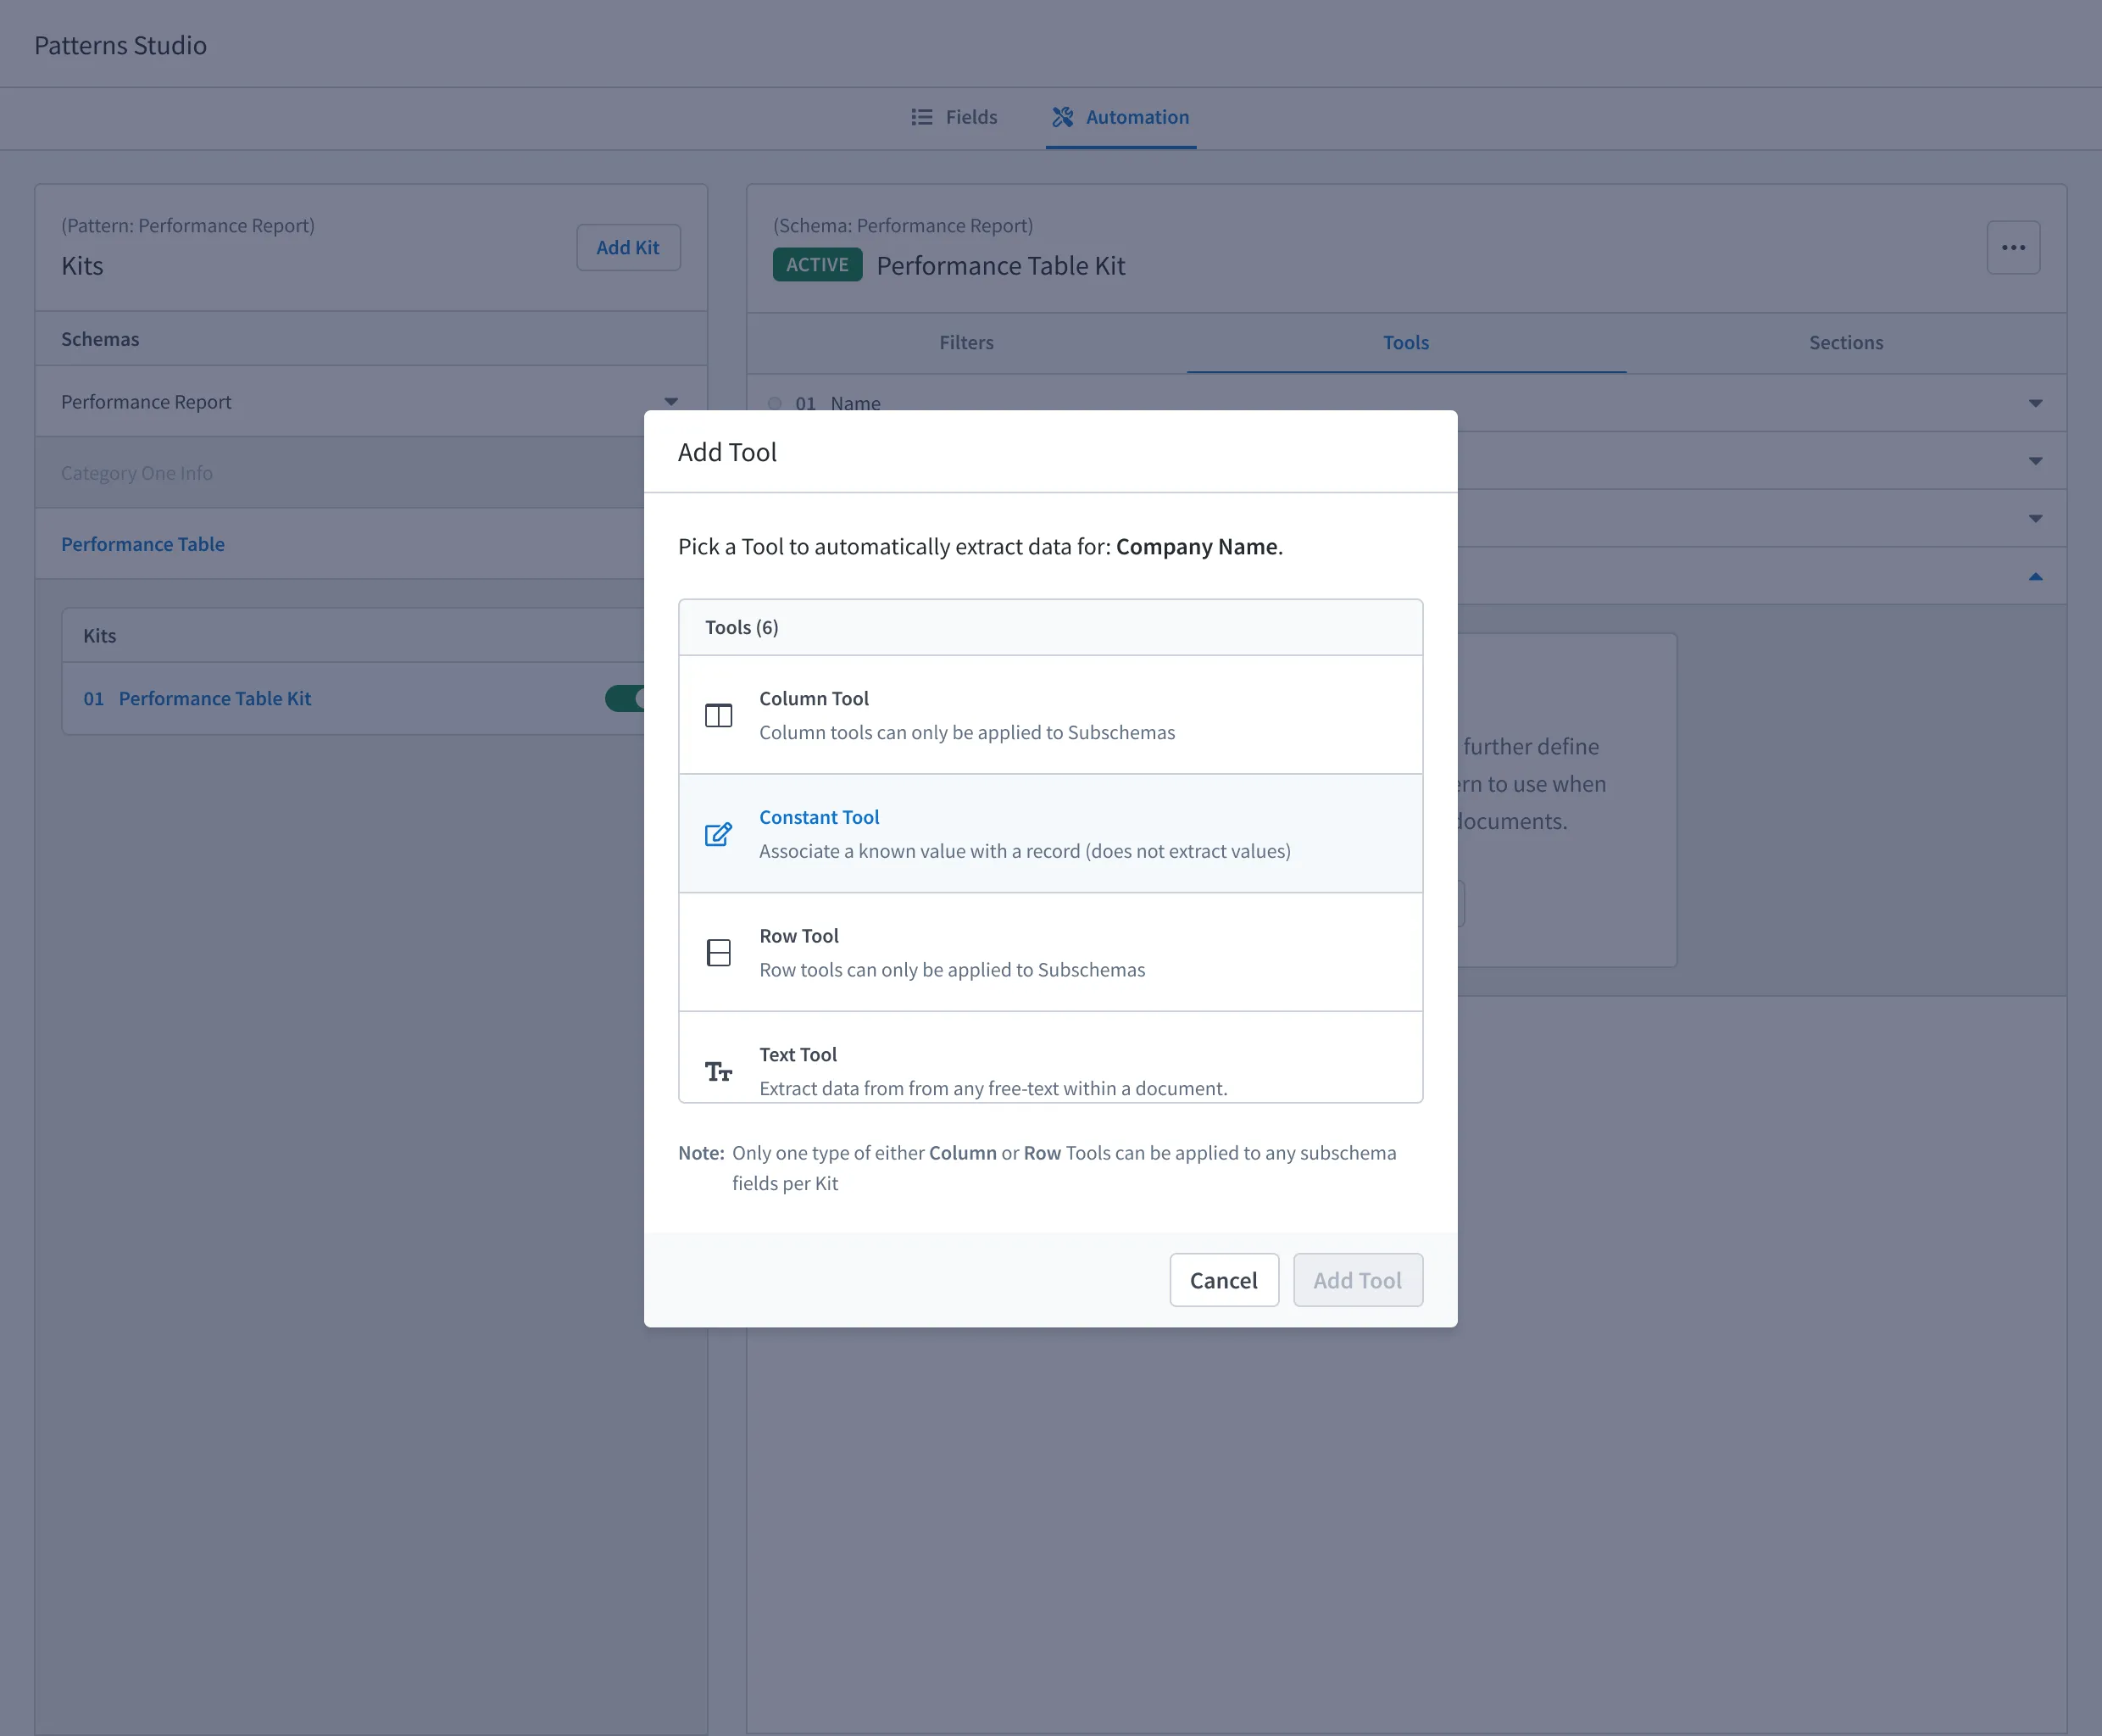The image size is (2102, 1736).
Task: Click the Fields list icon
Action: (x=921, y=117)
